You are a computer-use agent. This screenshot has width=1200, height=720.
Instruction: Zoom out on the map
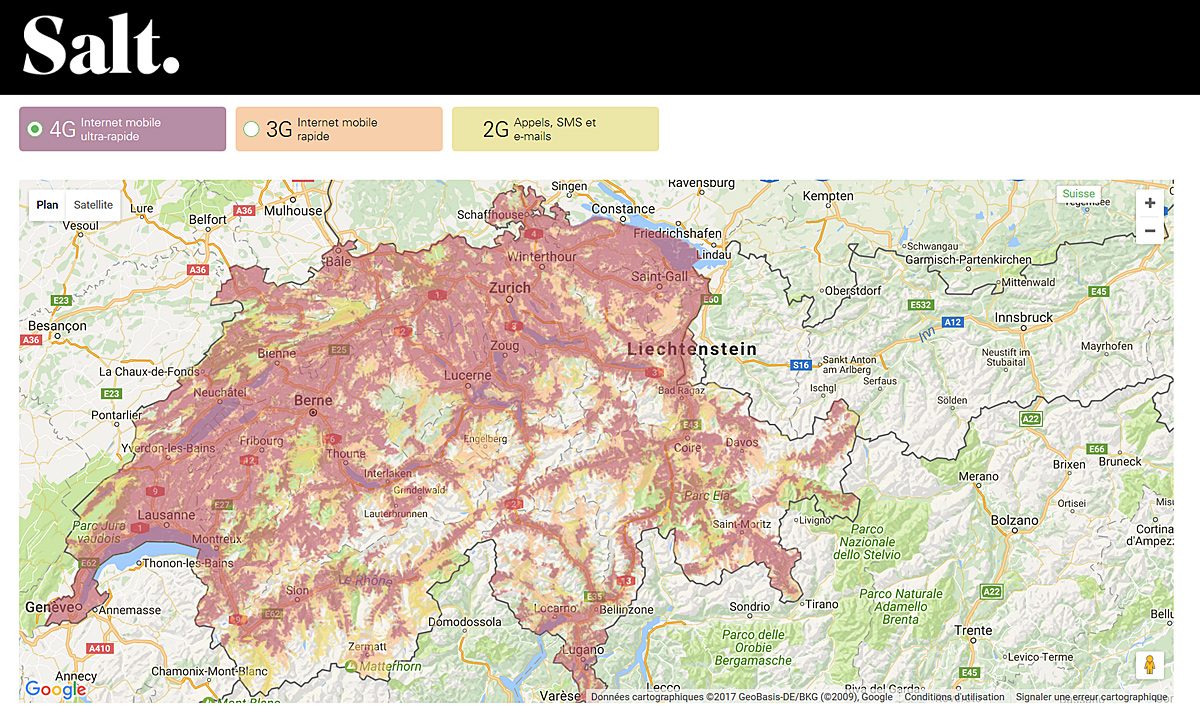[x=1150, y=231]
